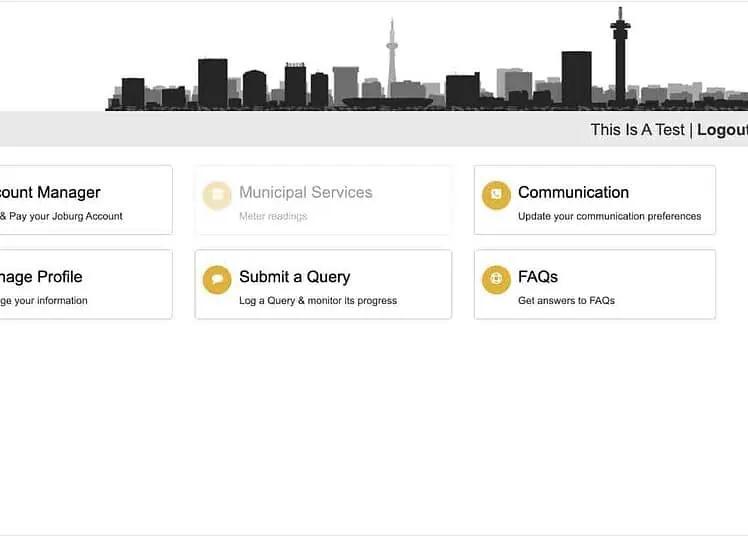
Task: Click the Communication phone icon
Action: tap(496, 195)
